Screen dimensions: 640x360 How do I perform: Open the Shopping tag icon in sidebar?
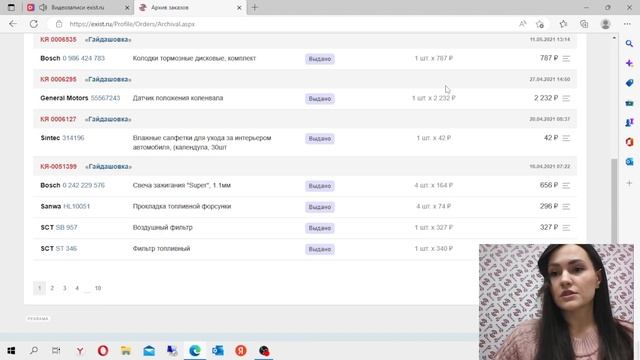click(629, 83)
